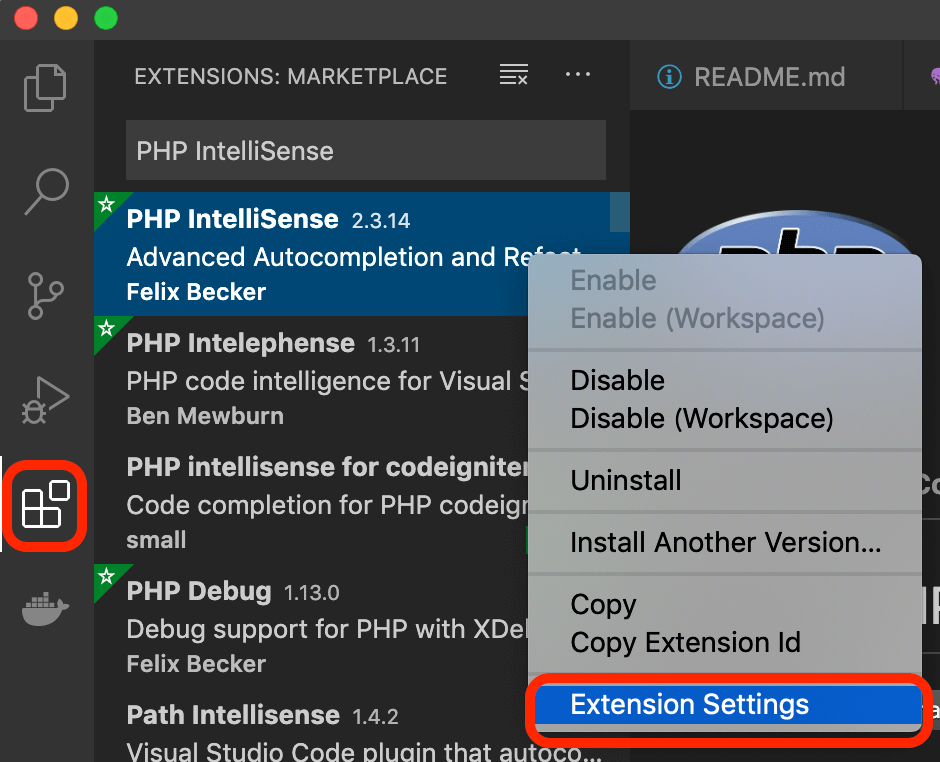Open the Explorer view in the activity bar
This screenshot has width=940, height=762.
coord(45,88)
